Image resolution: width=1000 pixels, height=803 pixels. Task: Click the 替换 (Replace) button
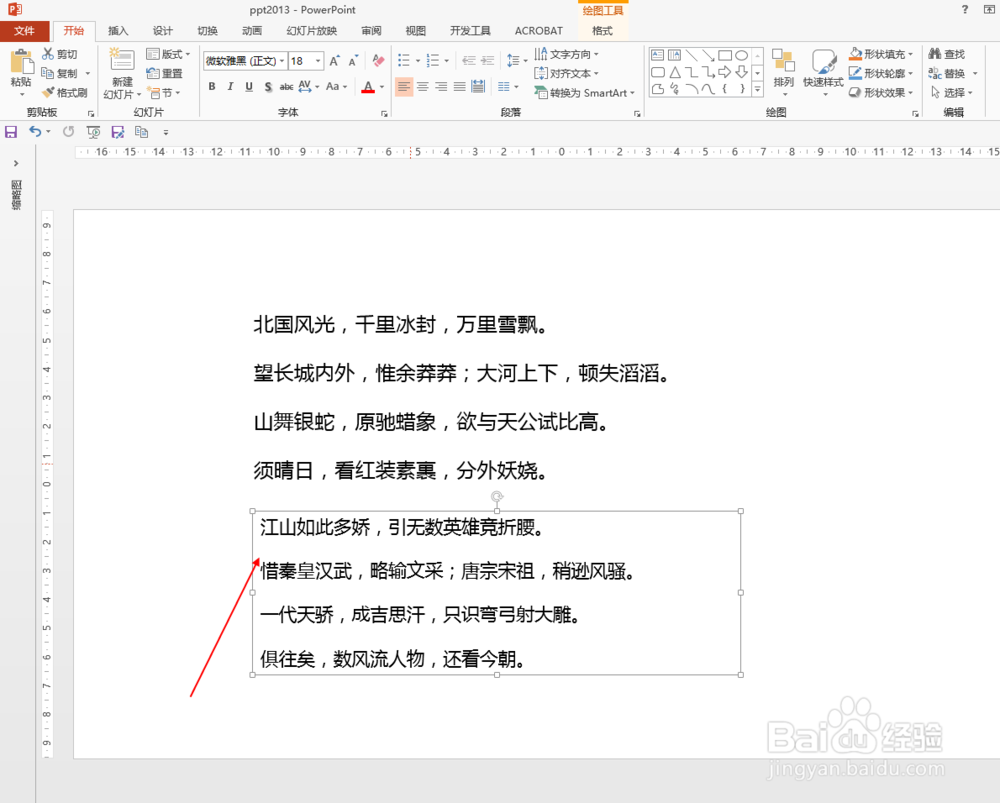[946, 72]
